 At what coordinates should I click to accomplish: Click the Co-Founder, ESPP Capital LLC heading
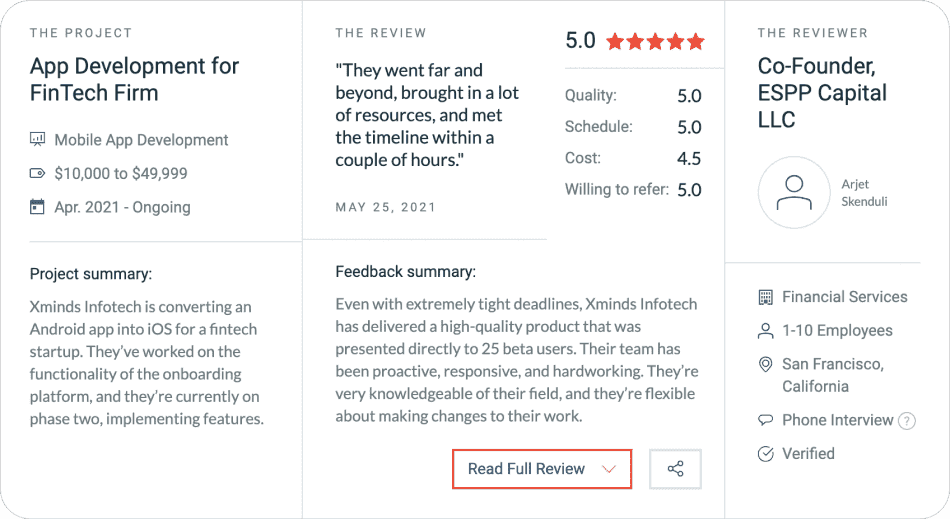coord(822,93)
